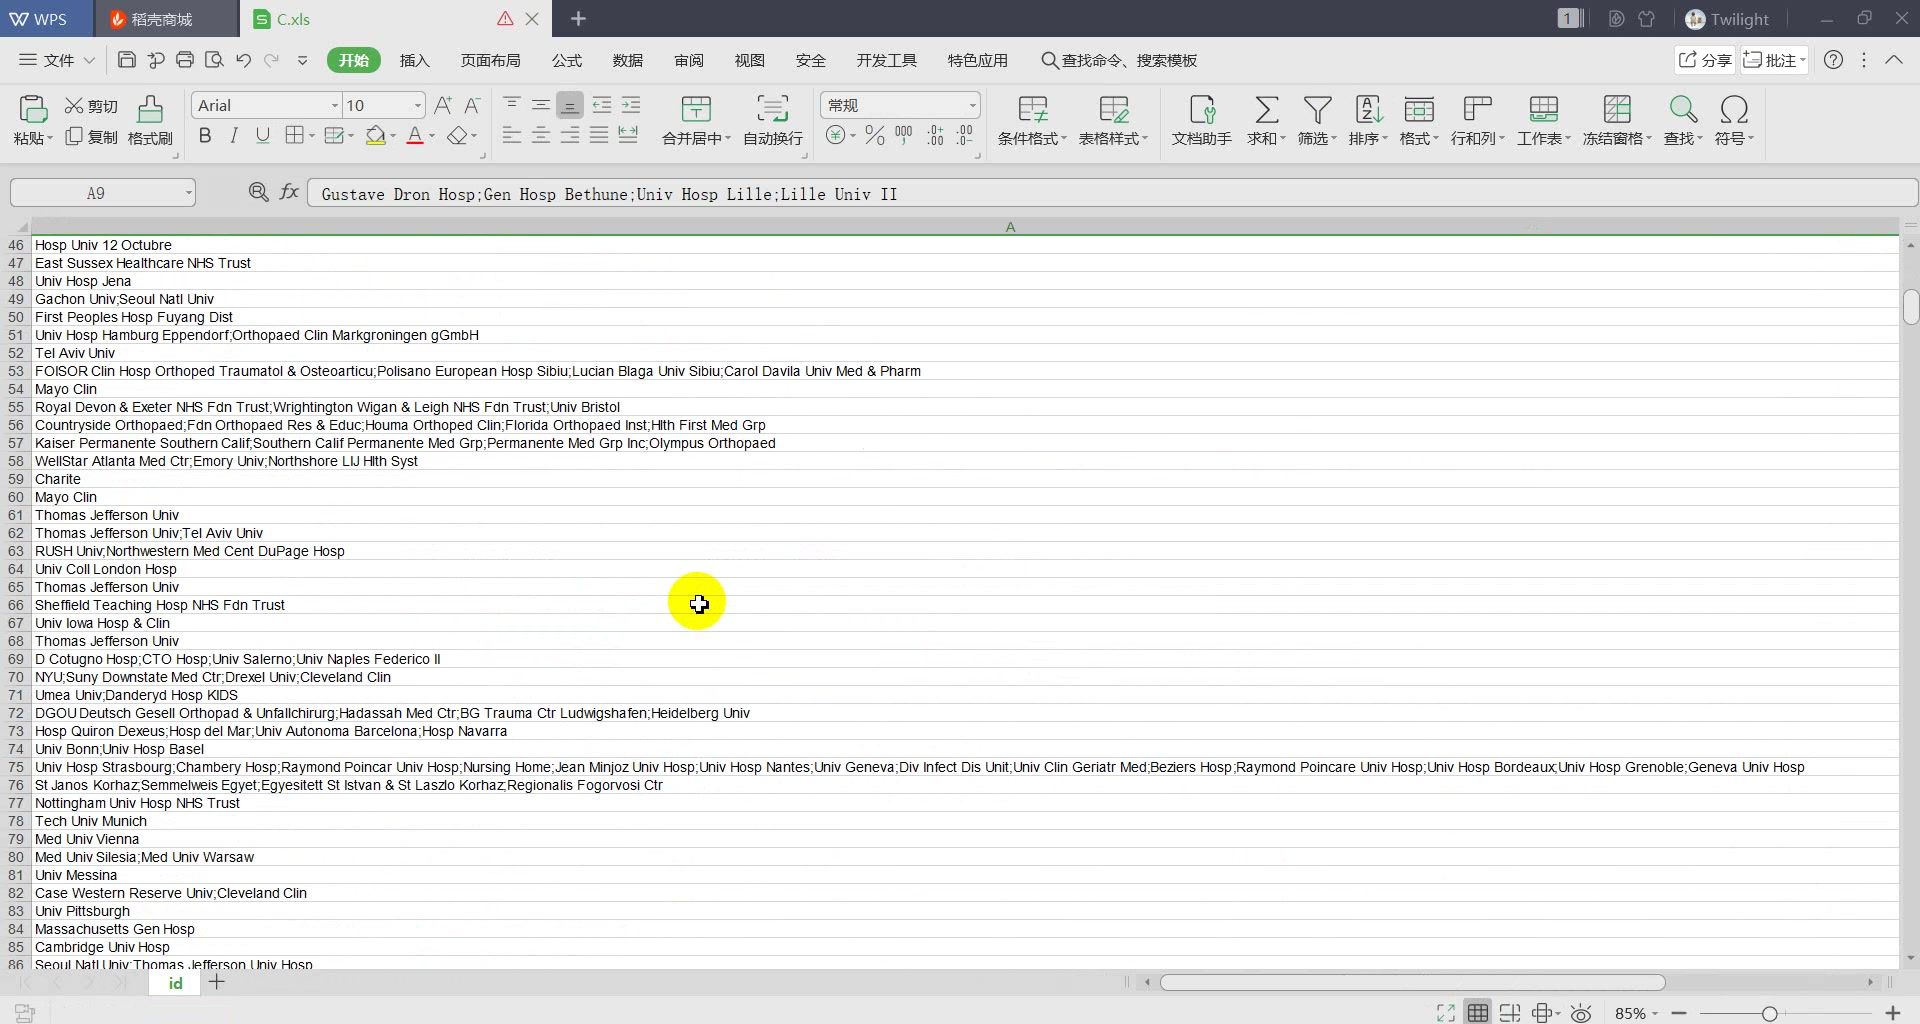The image size is (1920, 1024).
Task: Switch to the 视图 tab
Action: (750, 60)
